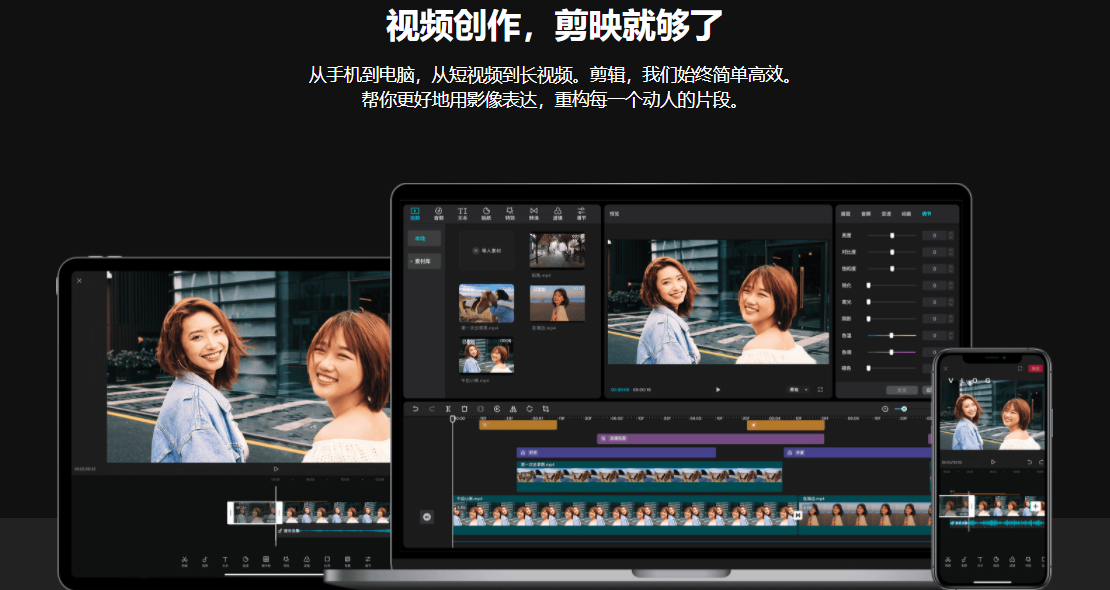The image size is (1110, 590).
Task: Open the 贴纸 sticker tool icon
Action: click(486, 213)
